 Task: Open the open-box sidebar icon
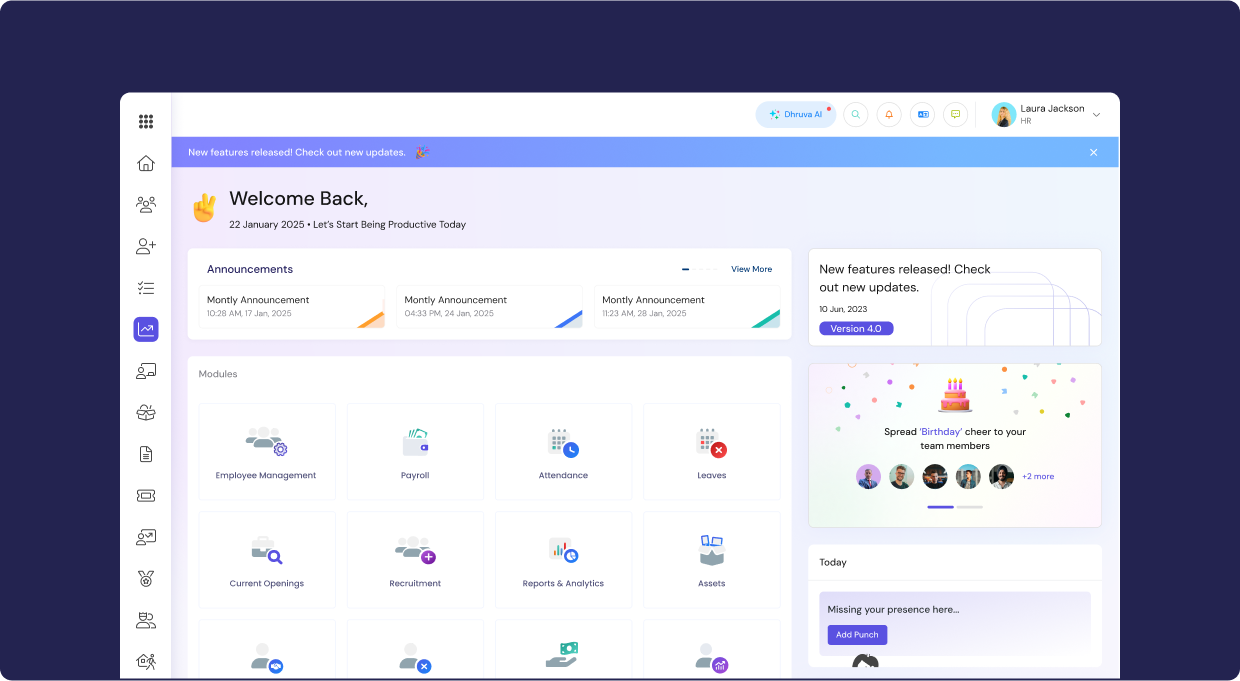click(x=146, y=412)
